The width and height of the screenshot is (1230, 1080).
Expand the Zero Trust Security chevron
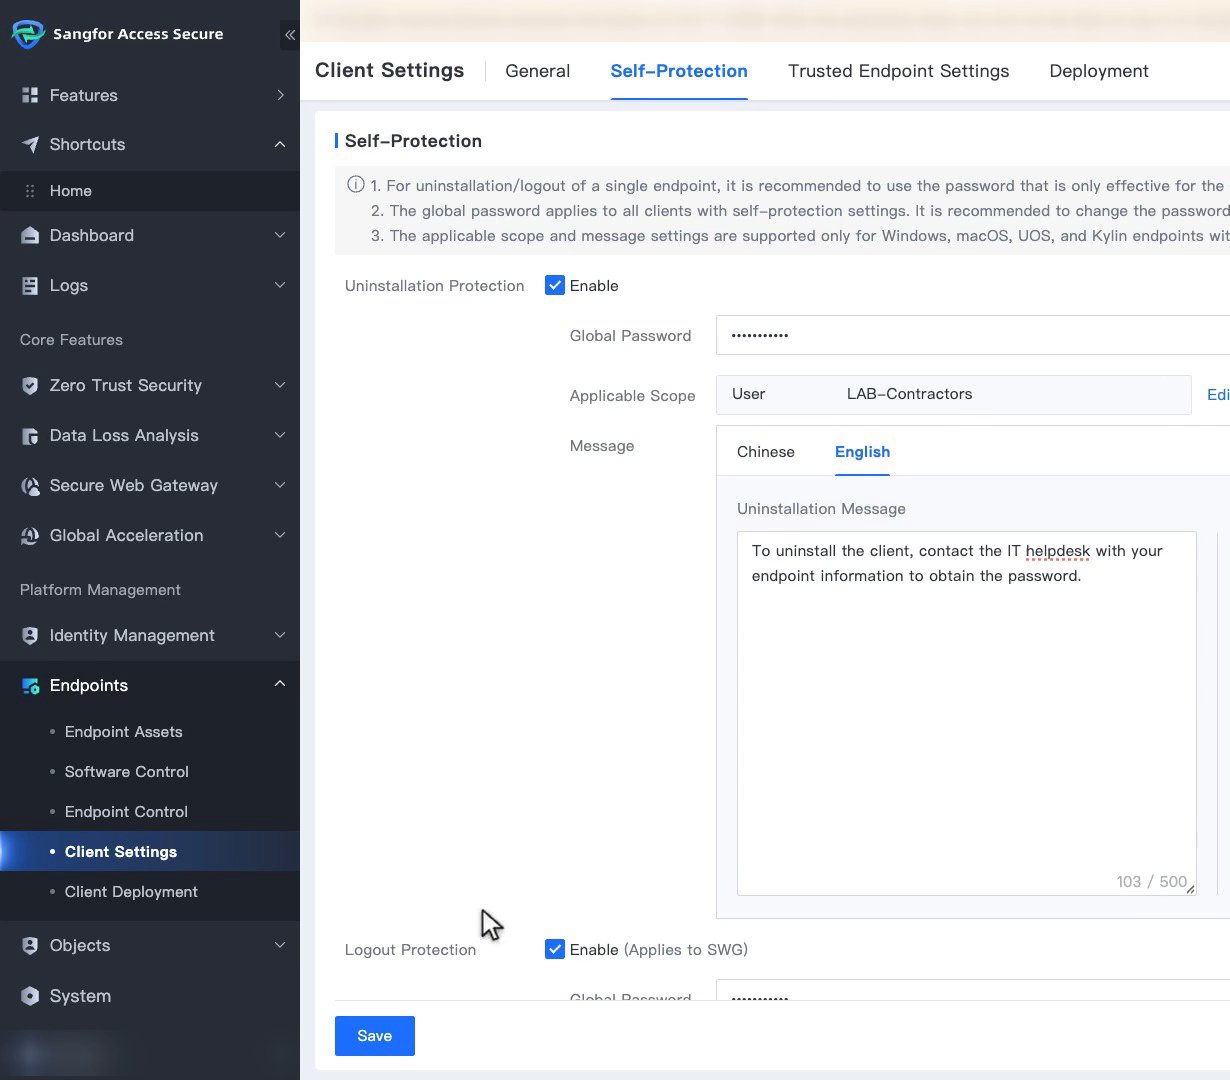pos(280,385)
